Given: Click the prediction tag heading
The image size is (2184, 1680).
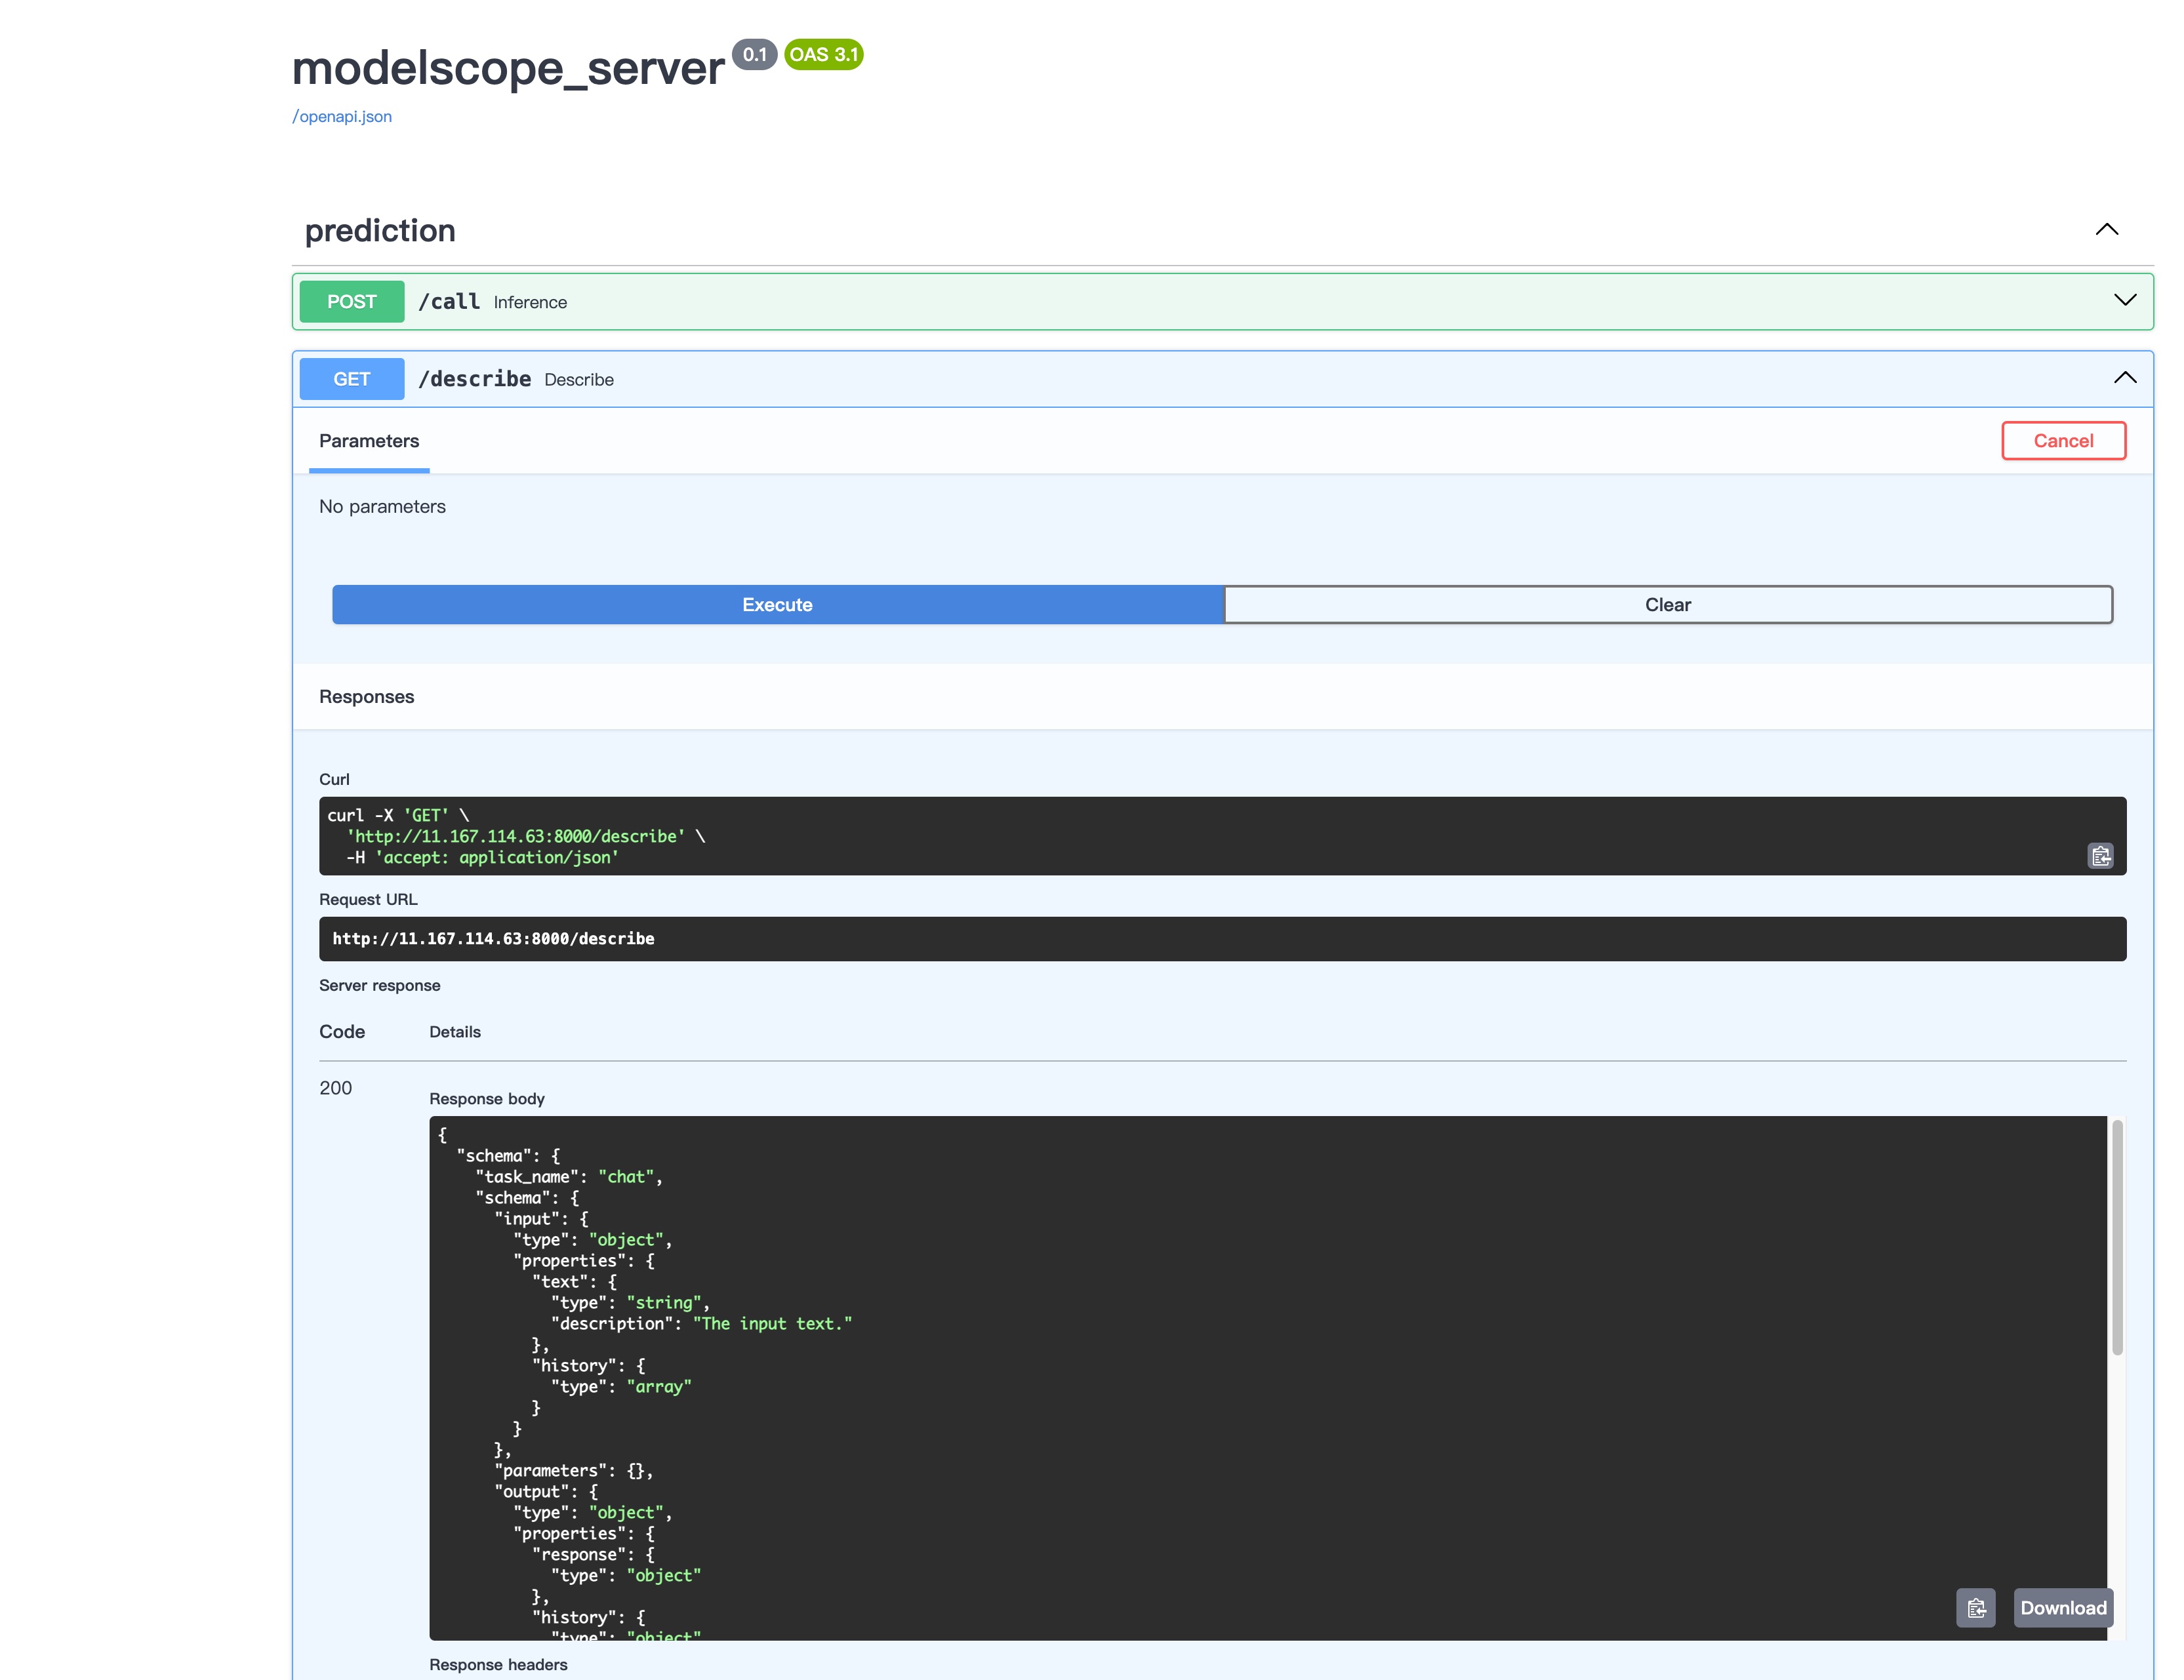Looking at the screenshot, I should [x=380, y=230].
